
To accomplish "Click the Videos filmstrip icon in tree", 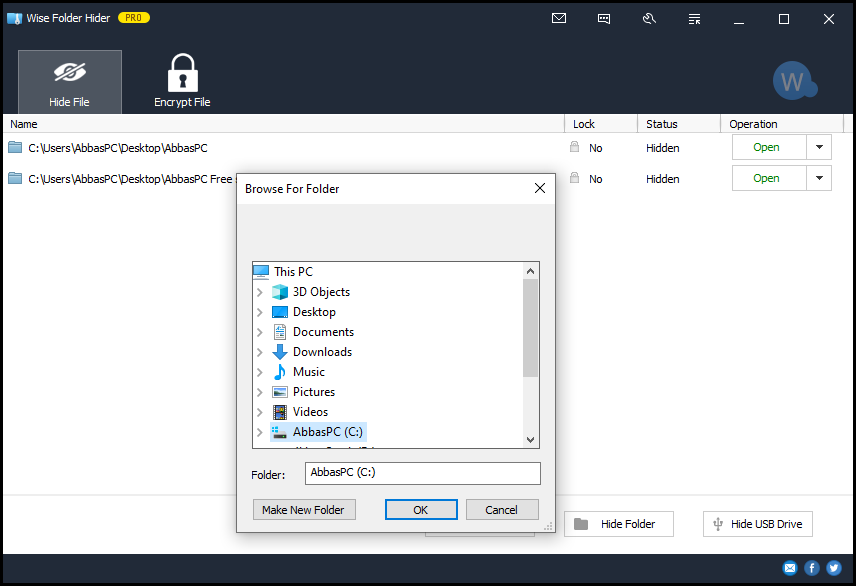I will pos(280,412).
